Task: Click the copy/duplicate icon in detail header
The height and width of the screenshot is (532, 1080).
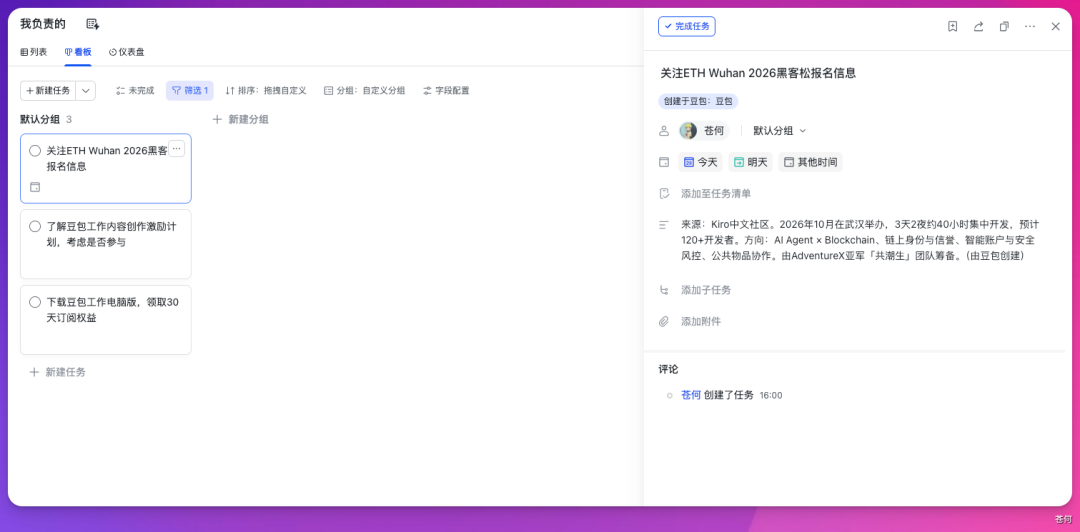Action: click(x=1004, y=26)
